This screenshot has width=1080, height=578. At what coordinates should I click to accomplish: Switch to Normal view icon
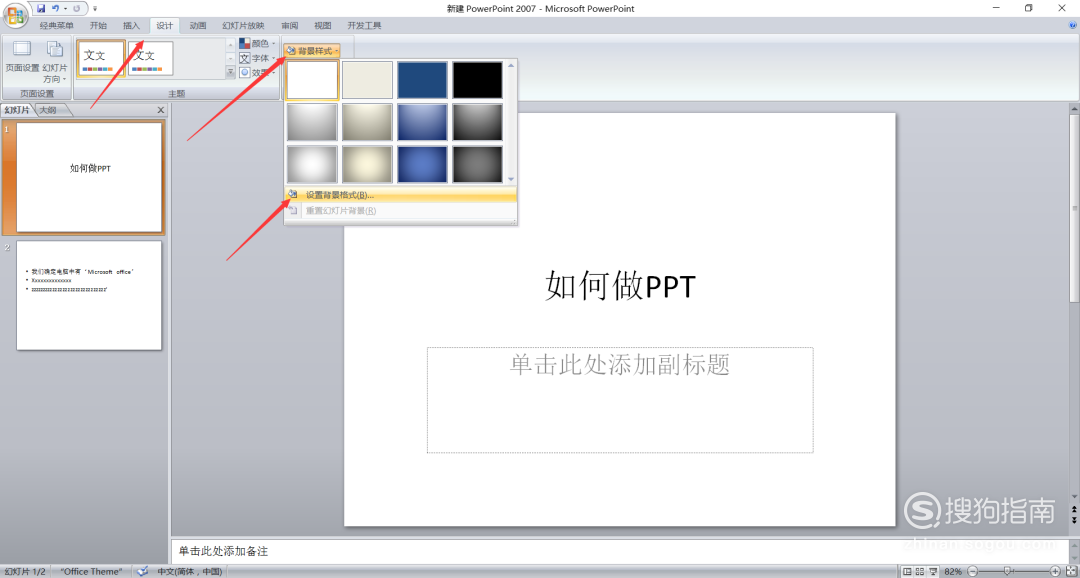pos(907,572)
